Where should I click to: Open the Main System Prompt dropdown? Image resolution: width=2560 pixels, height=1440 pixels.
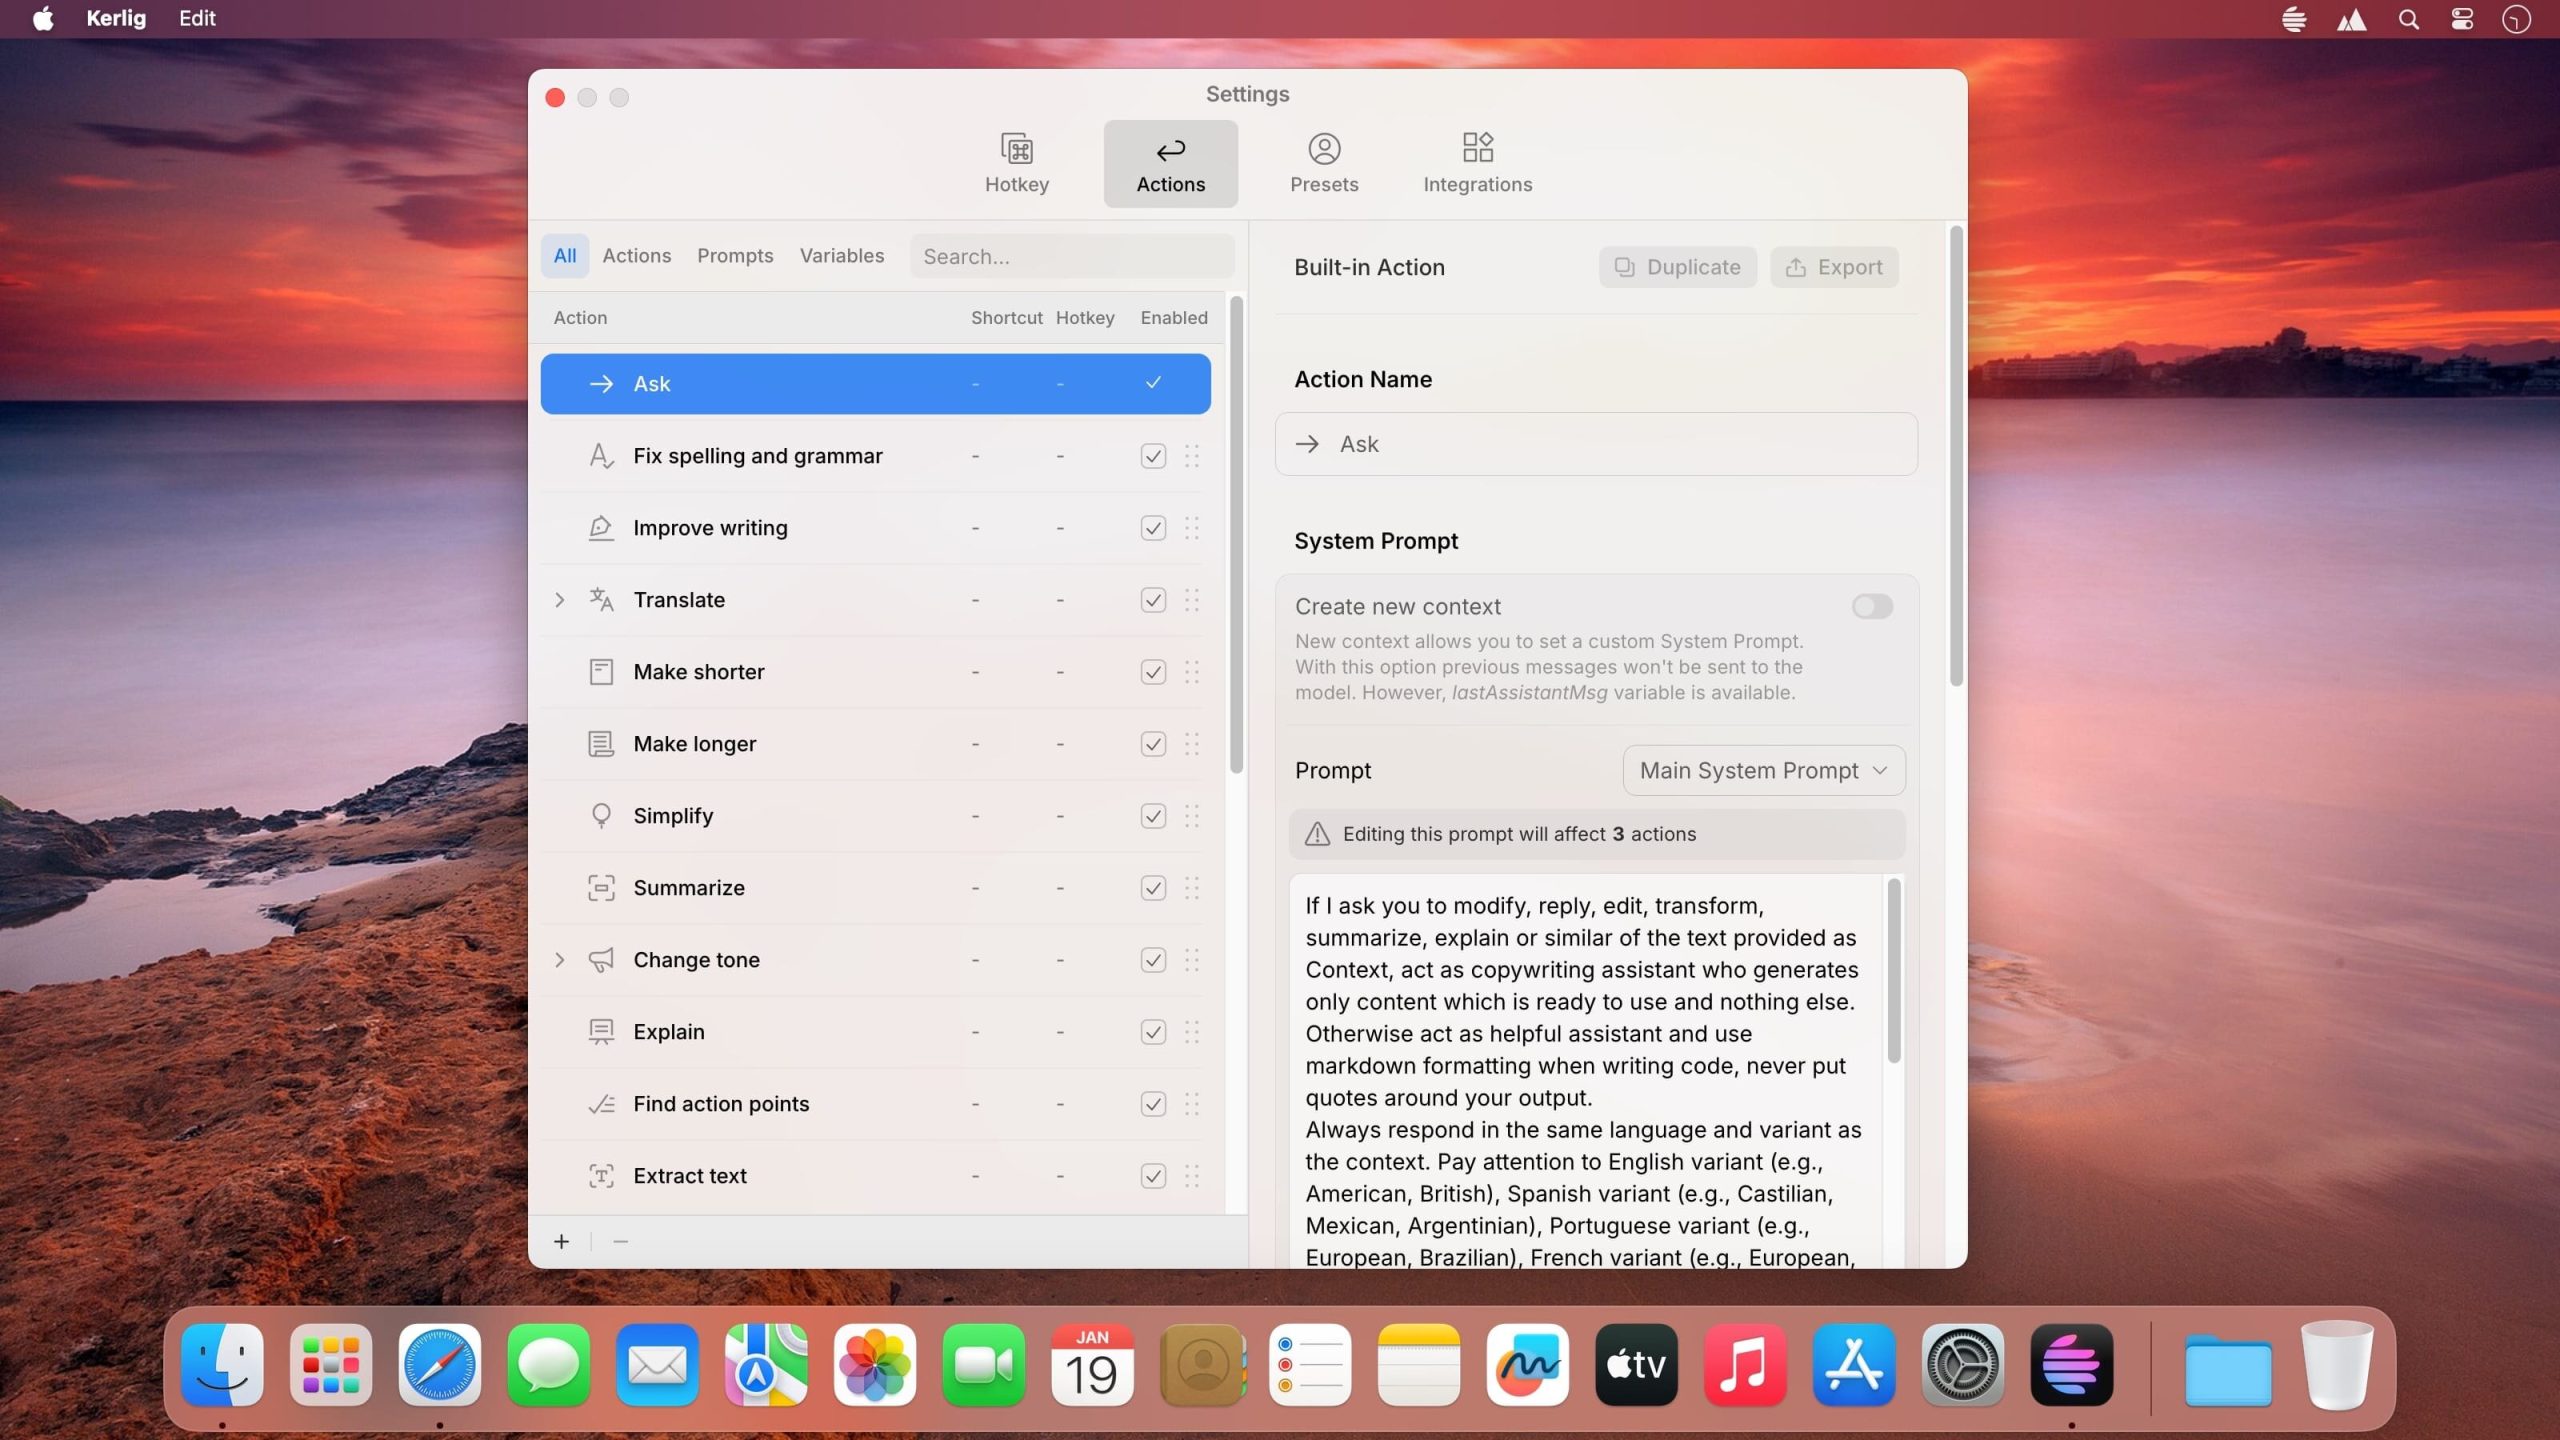pyautogui.click(x=1762, y=770)
